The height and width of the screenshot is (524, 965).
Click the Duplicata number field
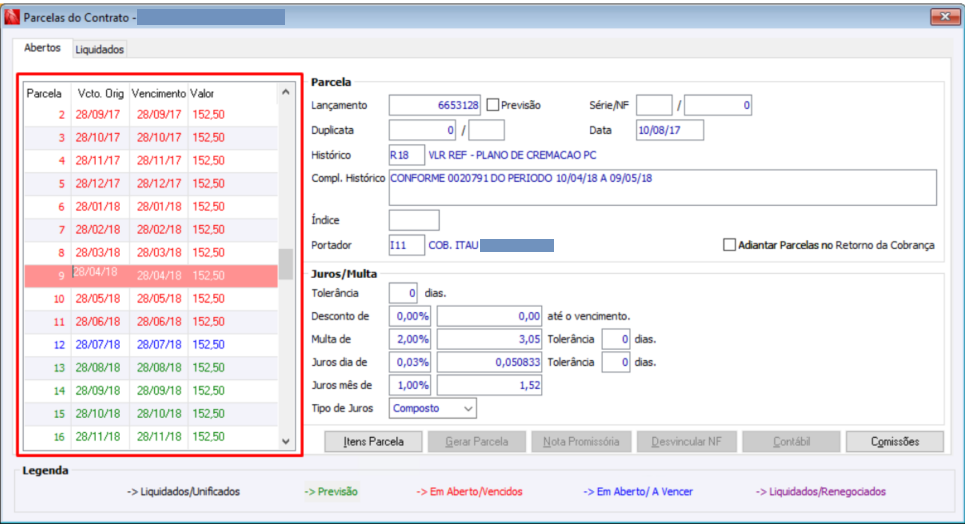coord(422,131)
